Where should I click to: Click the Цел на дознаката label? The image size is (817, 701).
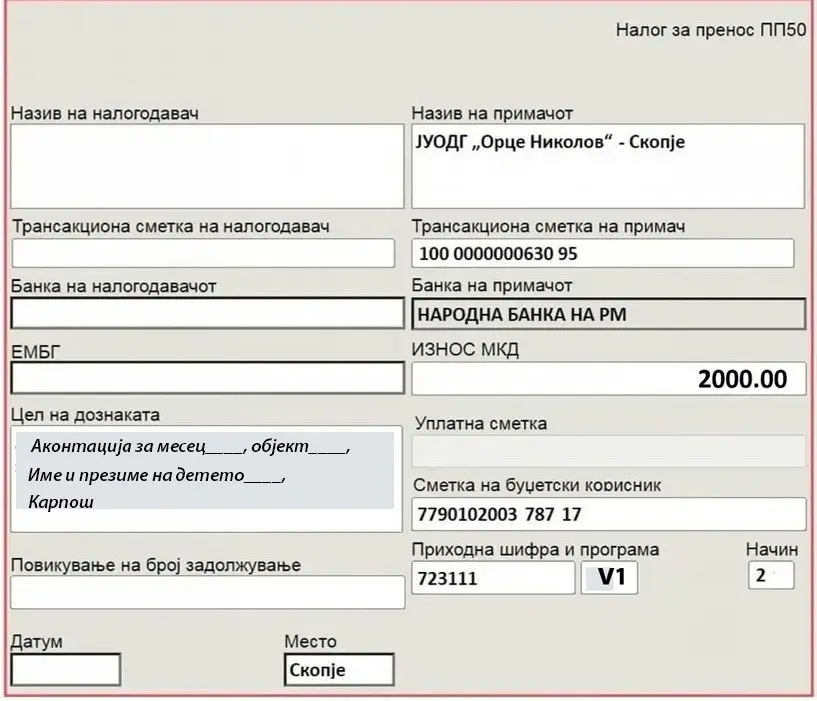(x=85, y=415)
